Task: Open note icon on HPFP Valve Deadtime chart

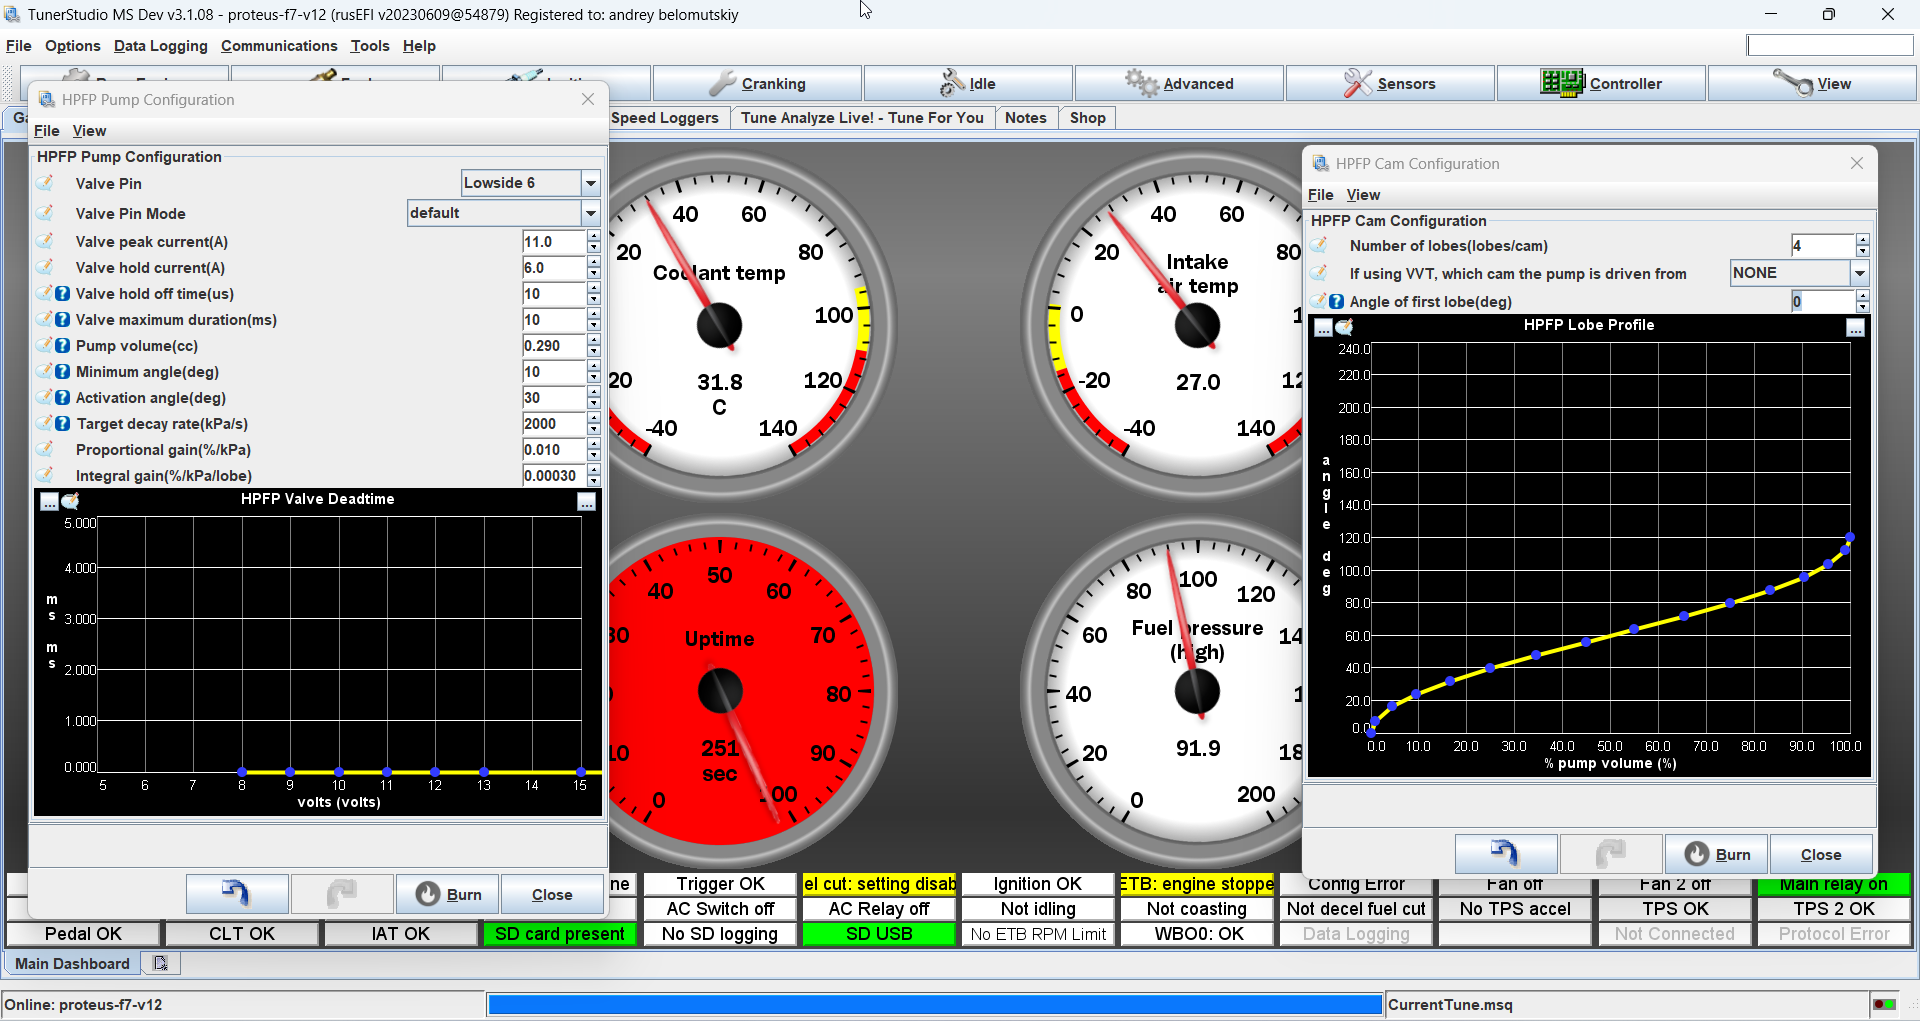Action: pos(70,501)
